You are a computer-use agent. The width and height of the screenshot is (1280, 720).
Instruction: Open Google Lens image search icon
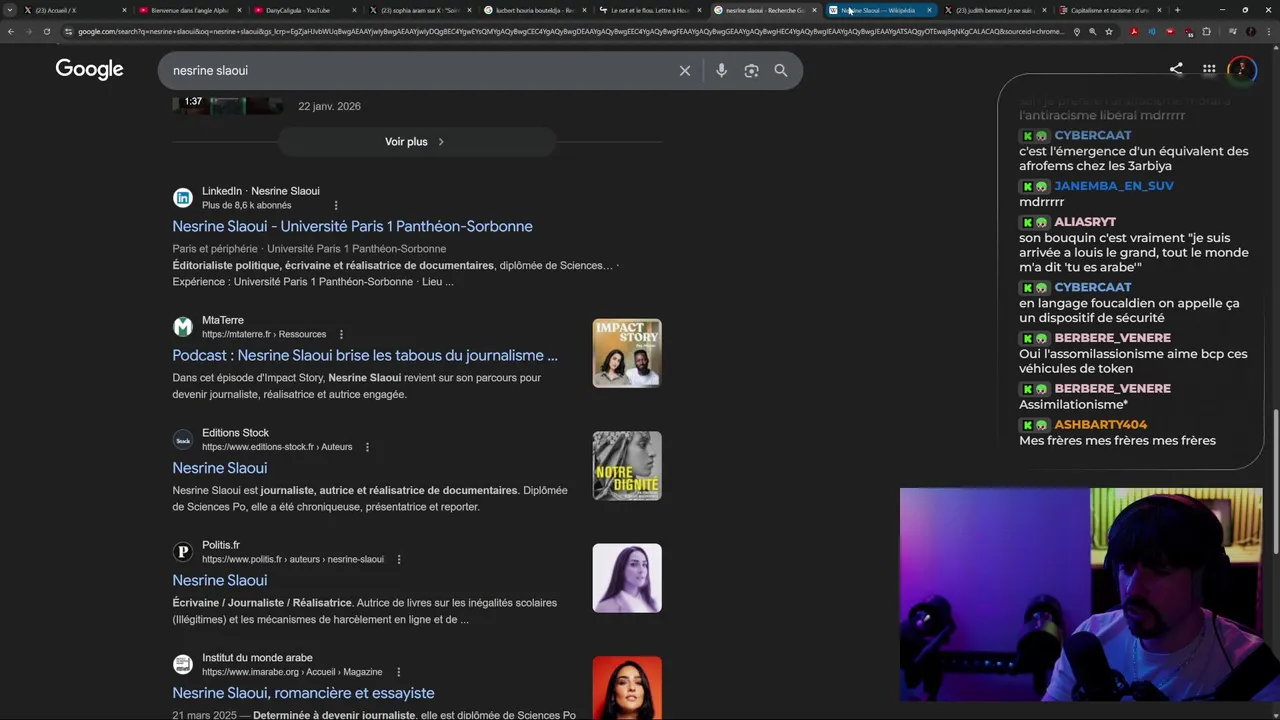click(x=751, y=71)
